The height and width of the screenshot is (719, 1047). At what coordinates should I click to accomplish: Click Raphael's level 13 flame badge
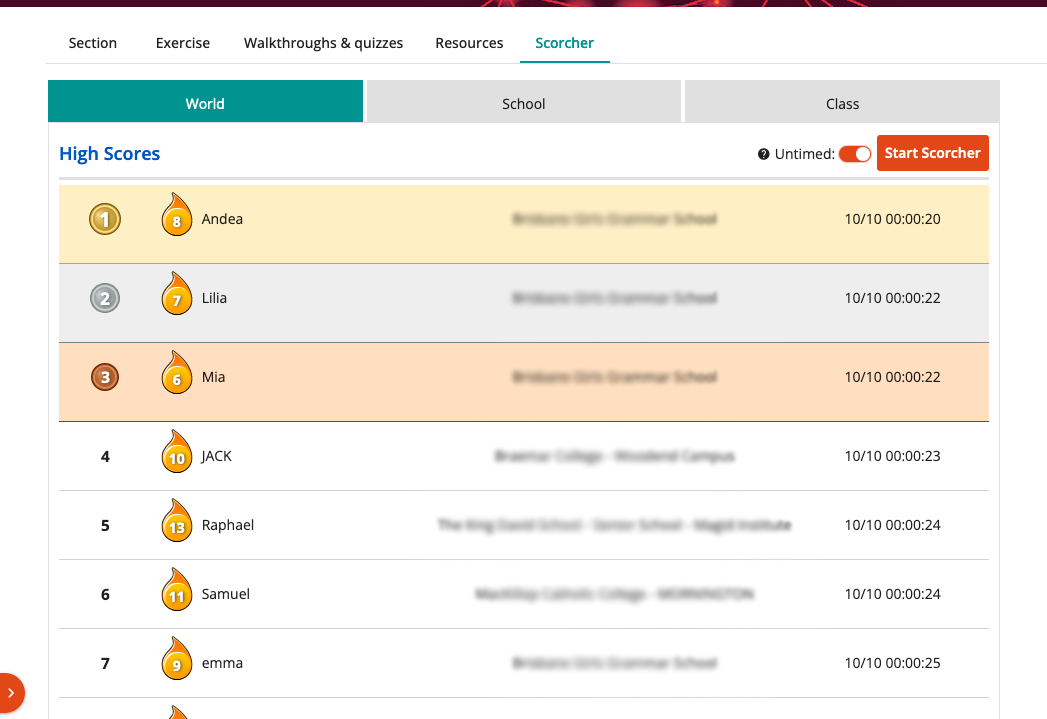coord(176,521)
